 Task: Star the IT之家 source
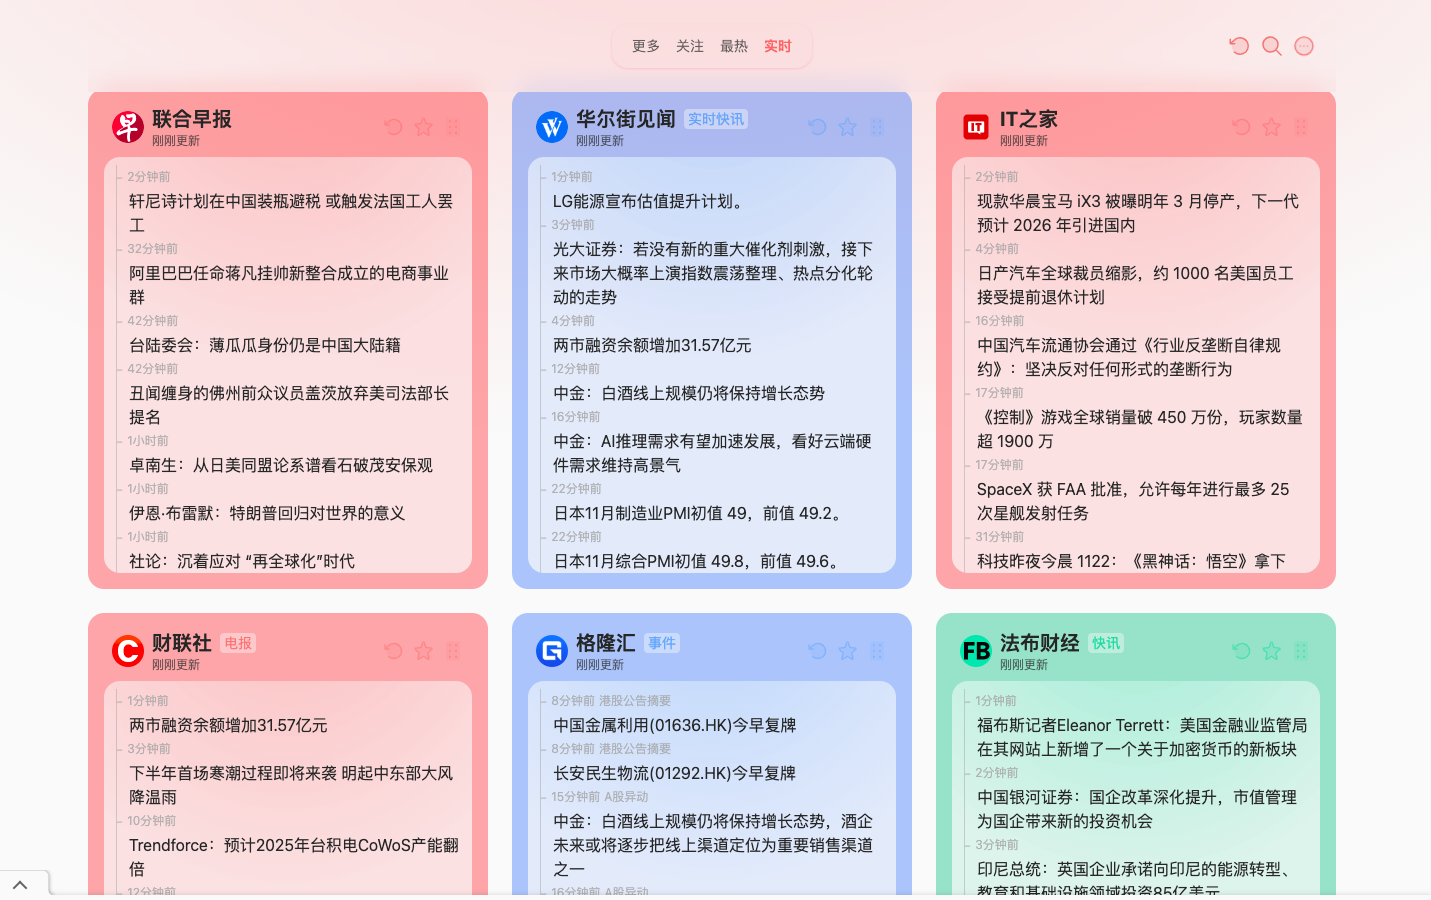click(x=1272, y=127)
